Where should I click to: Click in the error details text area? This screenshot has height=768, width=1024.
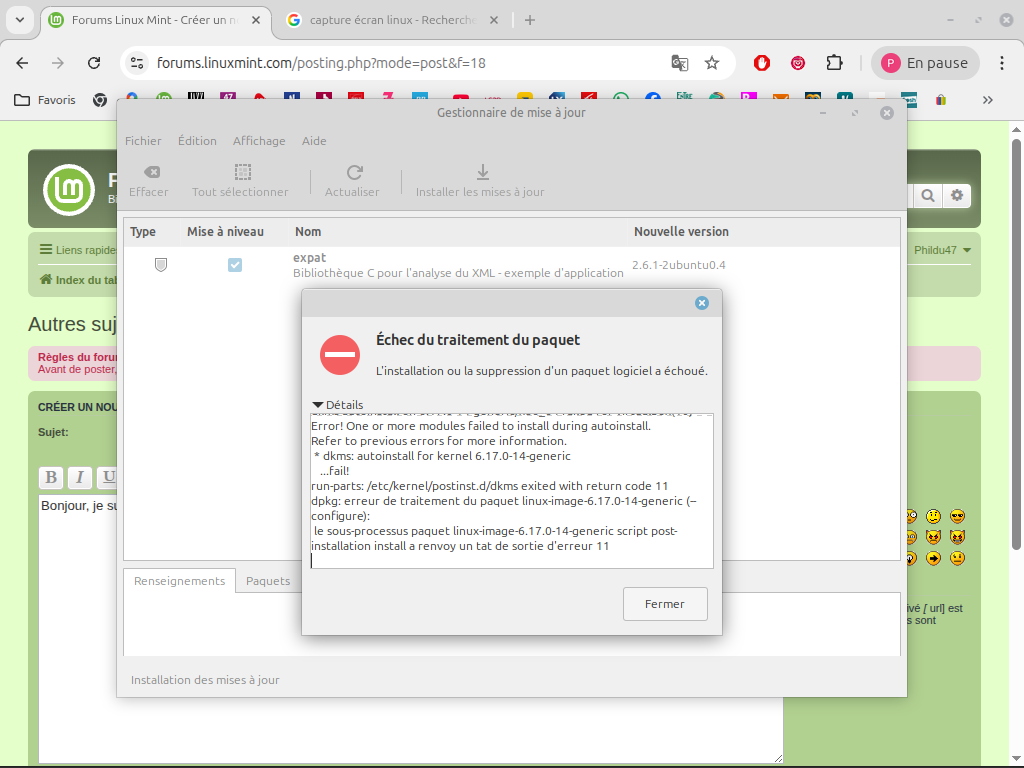coord(512,491)
